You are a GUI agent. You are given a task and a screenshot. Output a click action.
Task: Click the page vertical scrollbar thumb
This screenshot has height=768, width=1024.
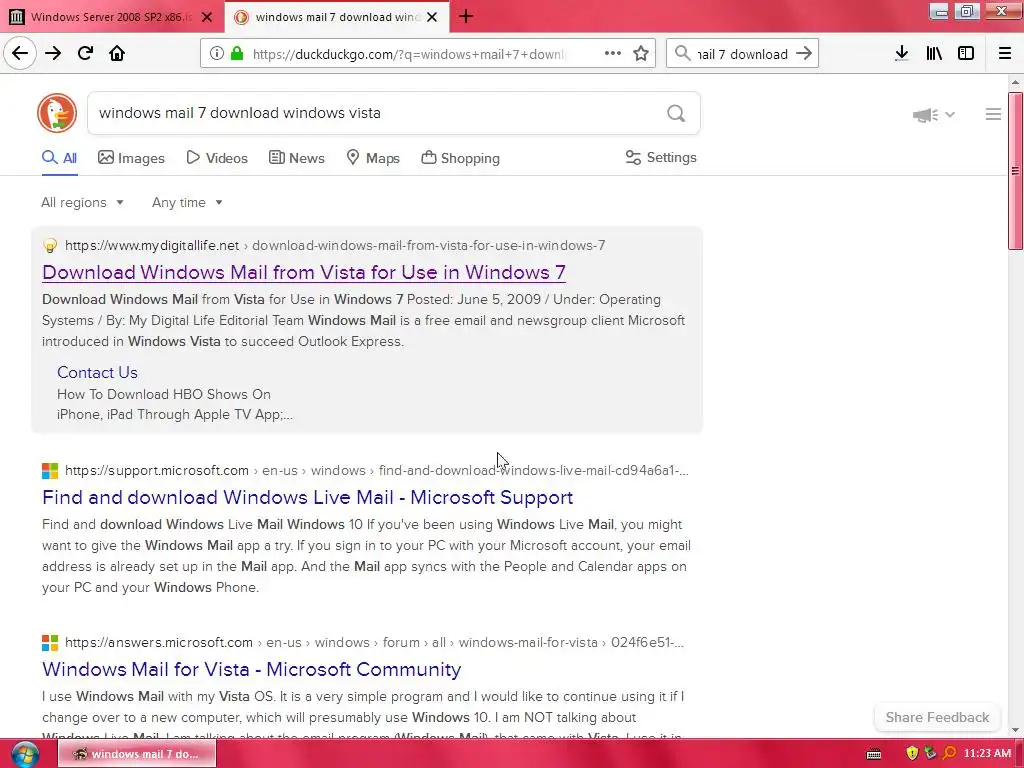1015,171
